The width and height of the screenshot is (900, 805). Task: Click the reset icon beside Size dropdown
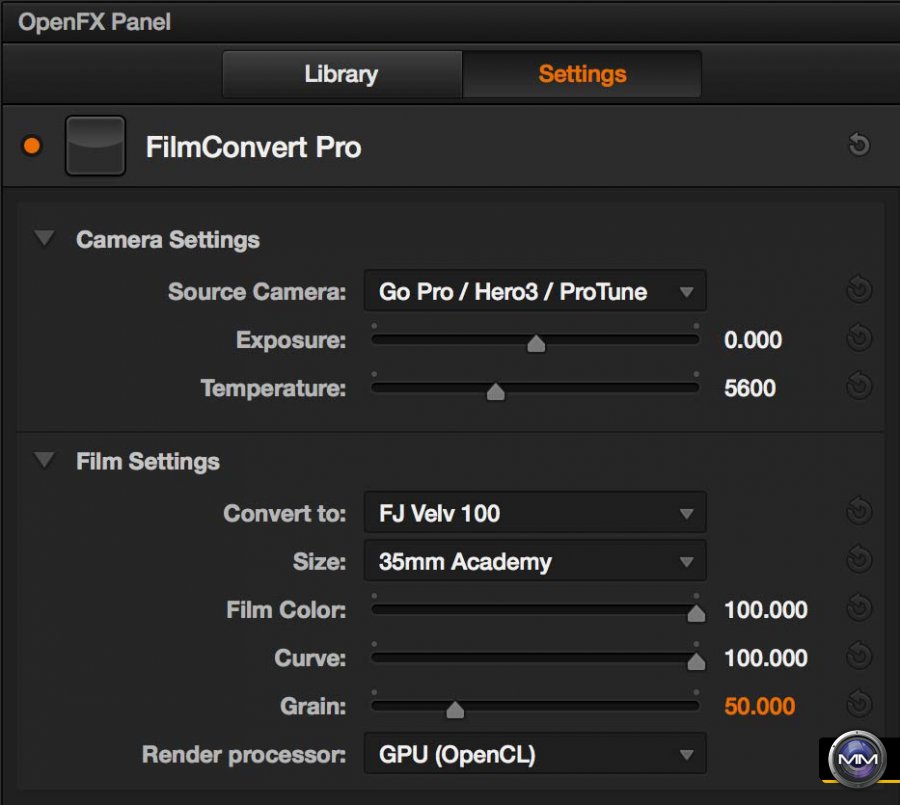pyautogui.click(x=858, y=561)
